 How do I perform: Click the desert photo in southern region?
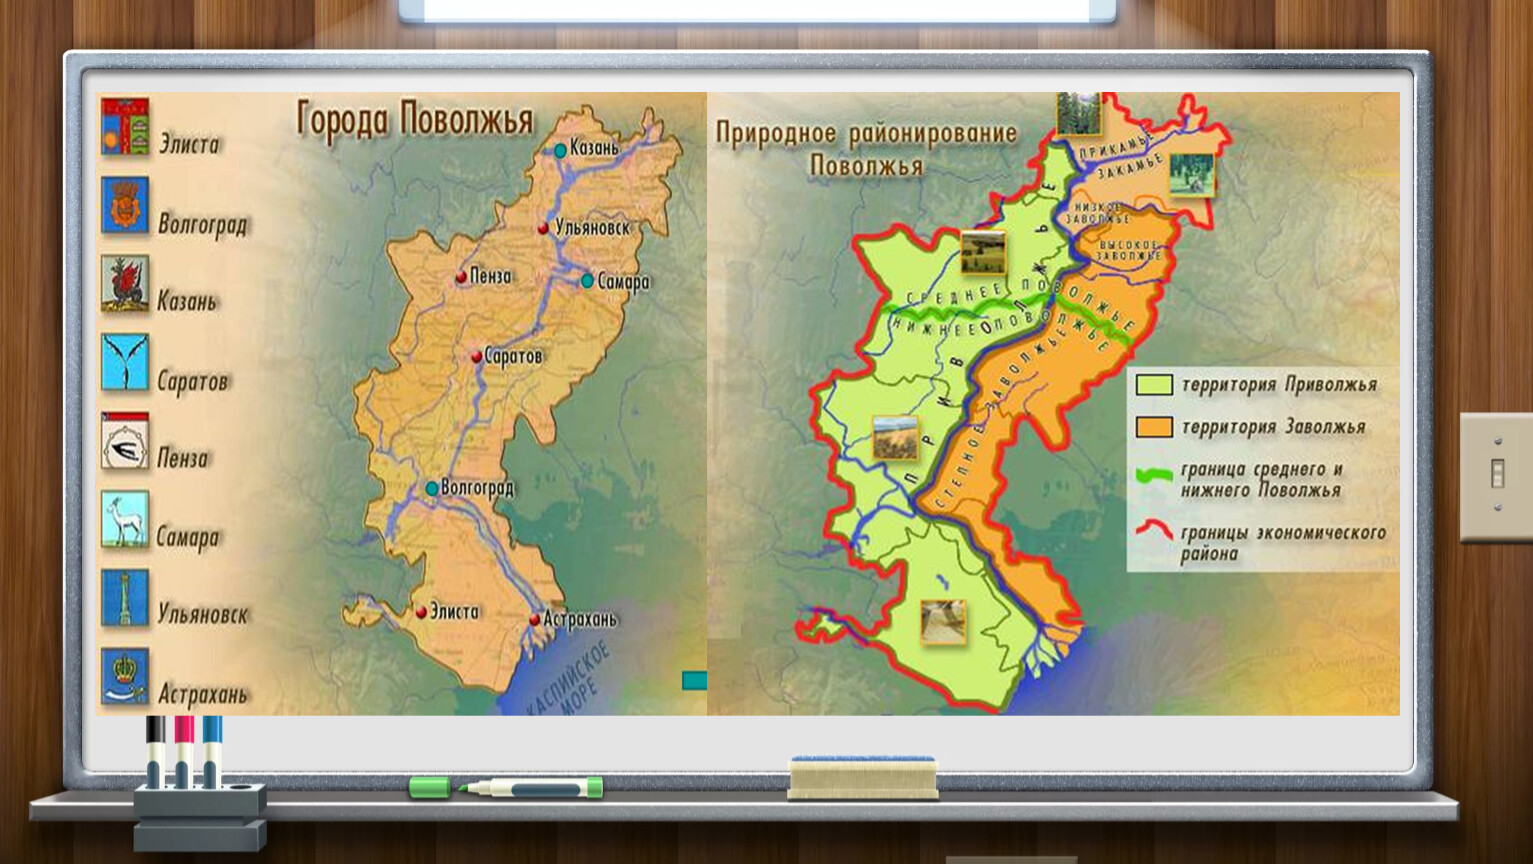[943, 621]
